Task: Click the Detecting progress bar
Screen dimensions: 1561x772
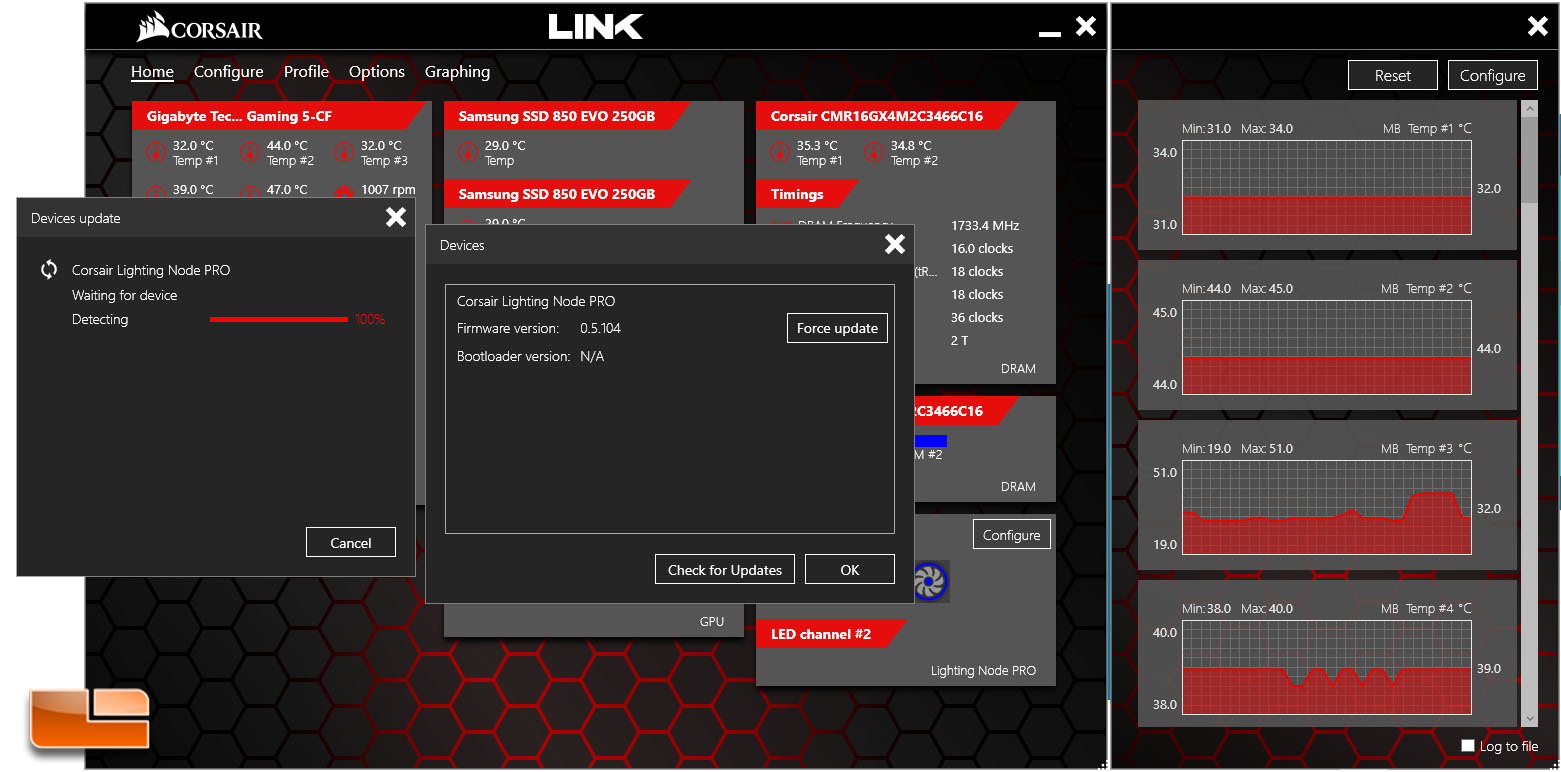Action: click(x=279, y=320)
